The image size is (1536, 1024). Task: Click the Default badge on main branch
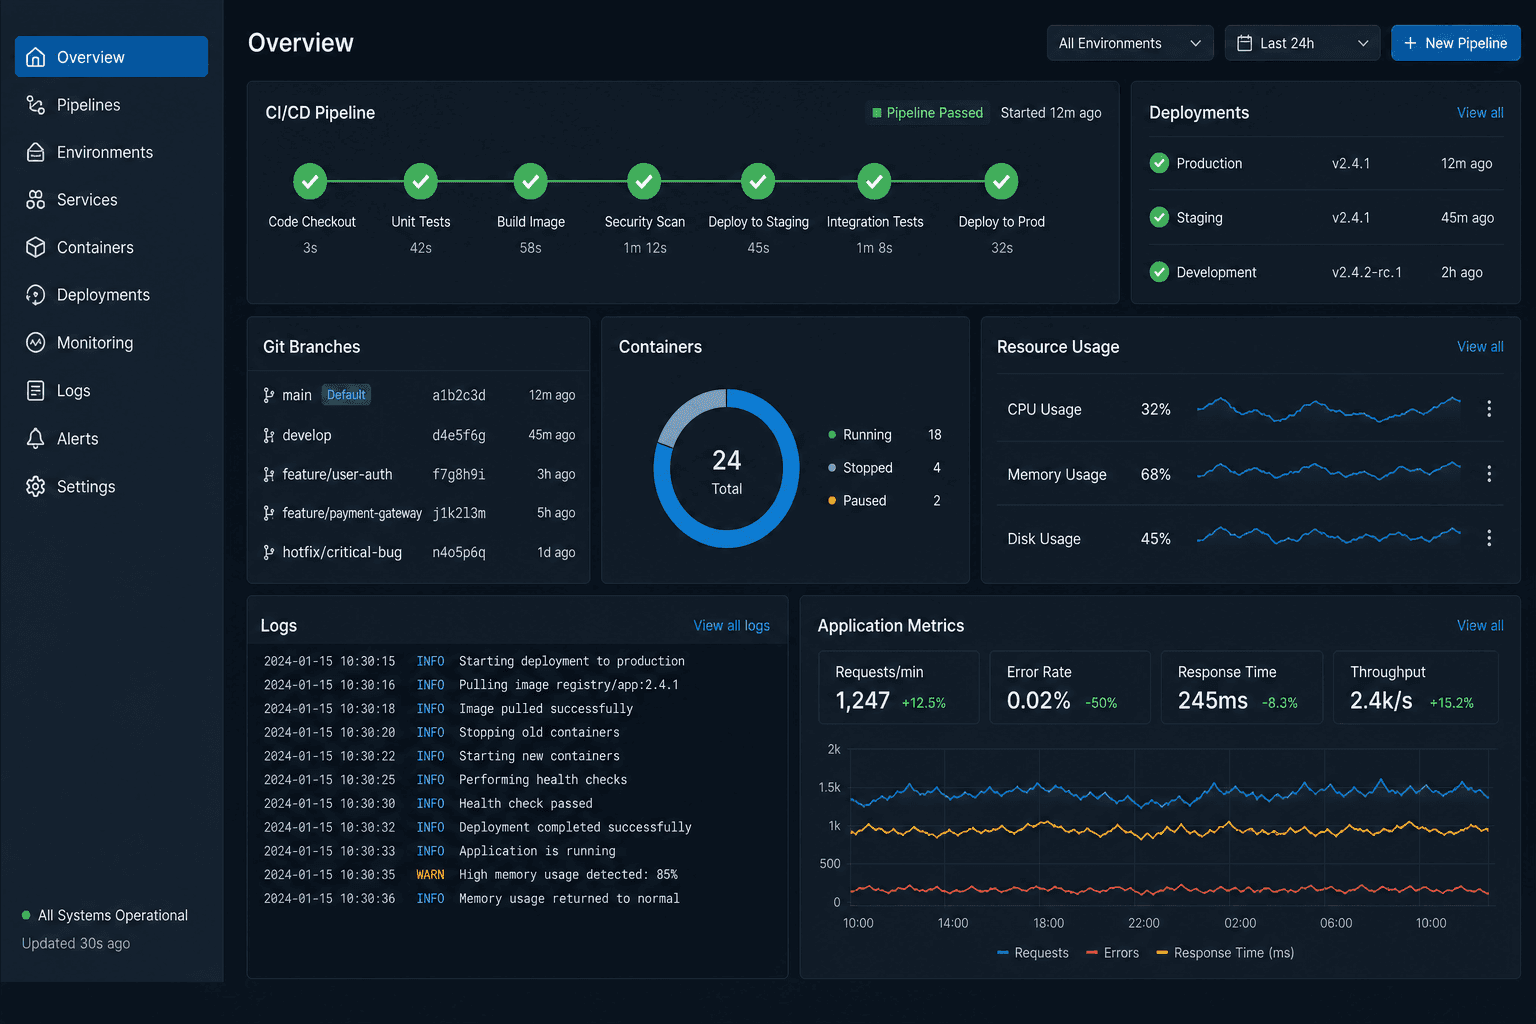(346, 395)
